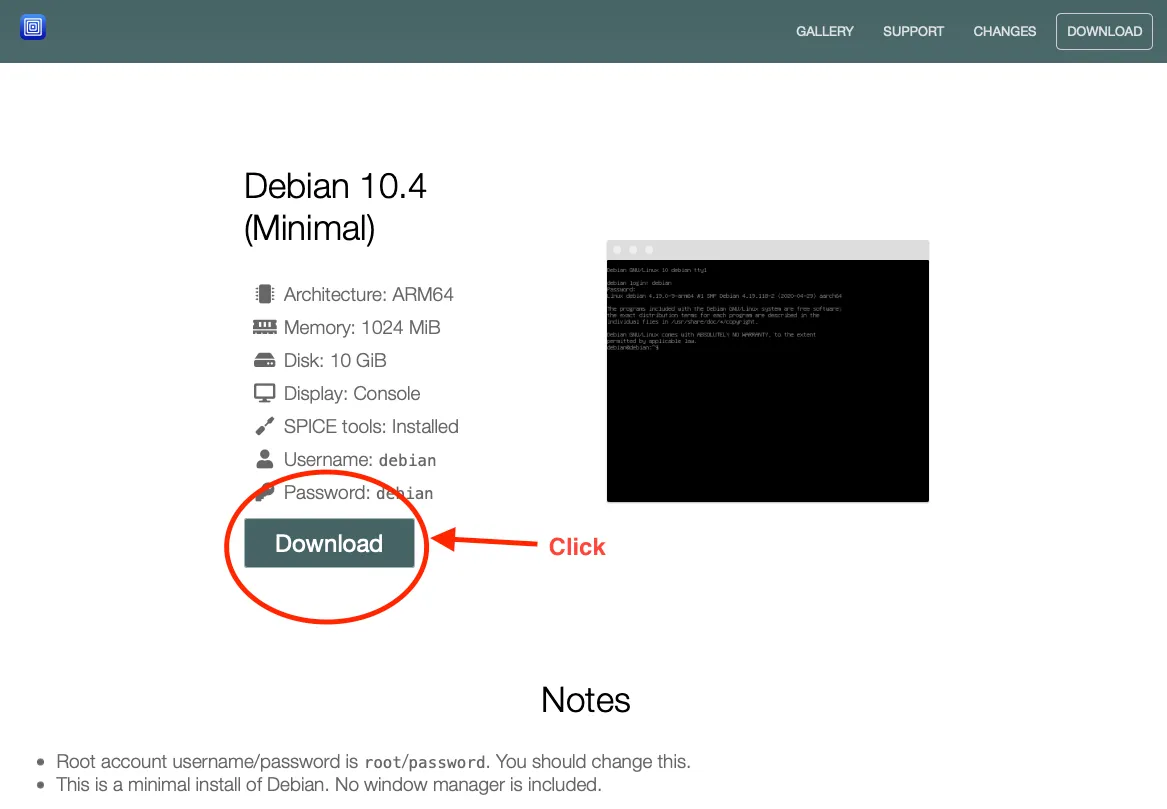The height and width of the screenshot is (809, 1167).
Task: Click the "Password: debian" text
Action: pyautogui.click(x=358, y=493)
